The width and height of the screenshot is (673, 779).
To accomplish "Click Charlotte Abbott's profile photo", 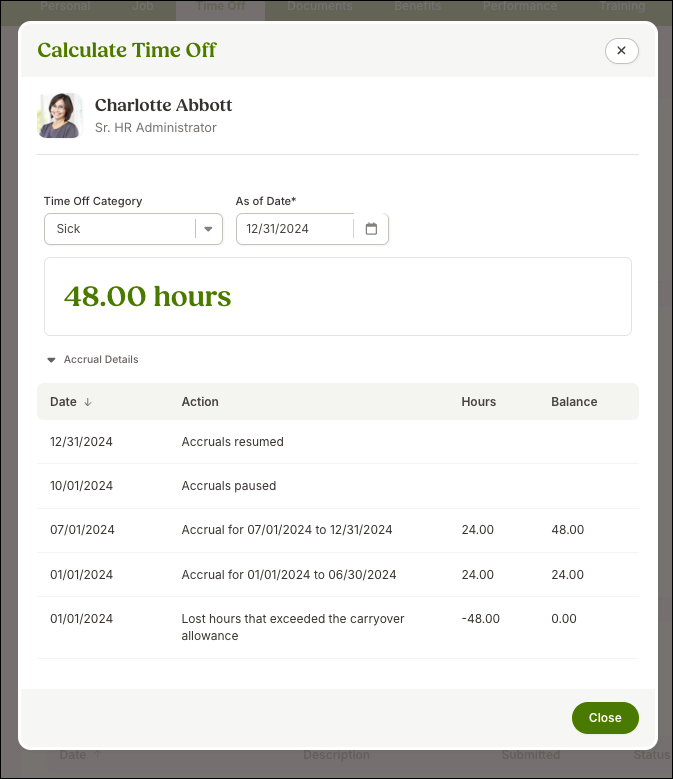I will [60, 115].
